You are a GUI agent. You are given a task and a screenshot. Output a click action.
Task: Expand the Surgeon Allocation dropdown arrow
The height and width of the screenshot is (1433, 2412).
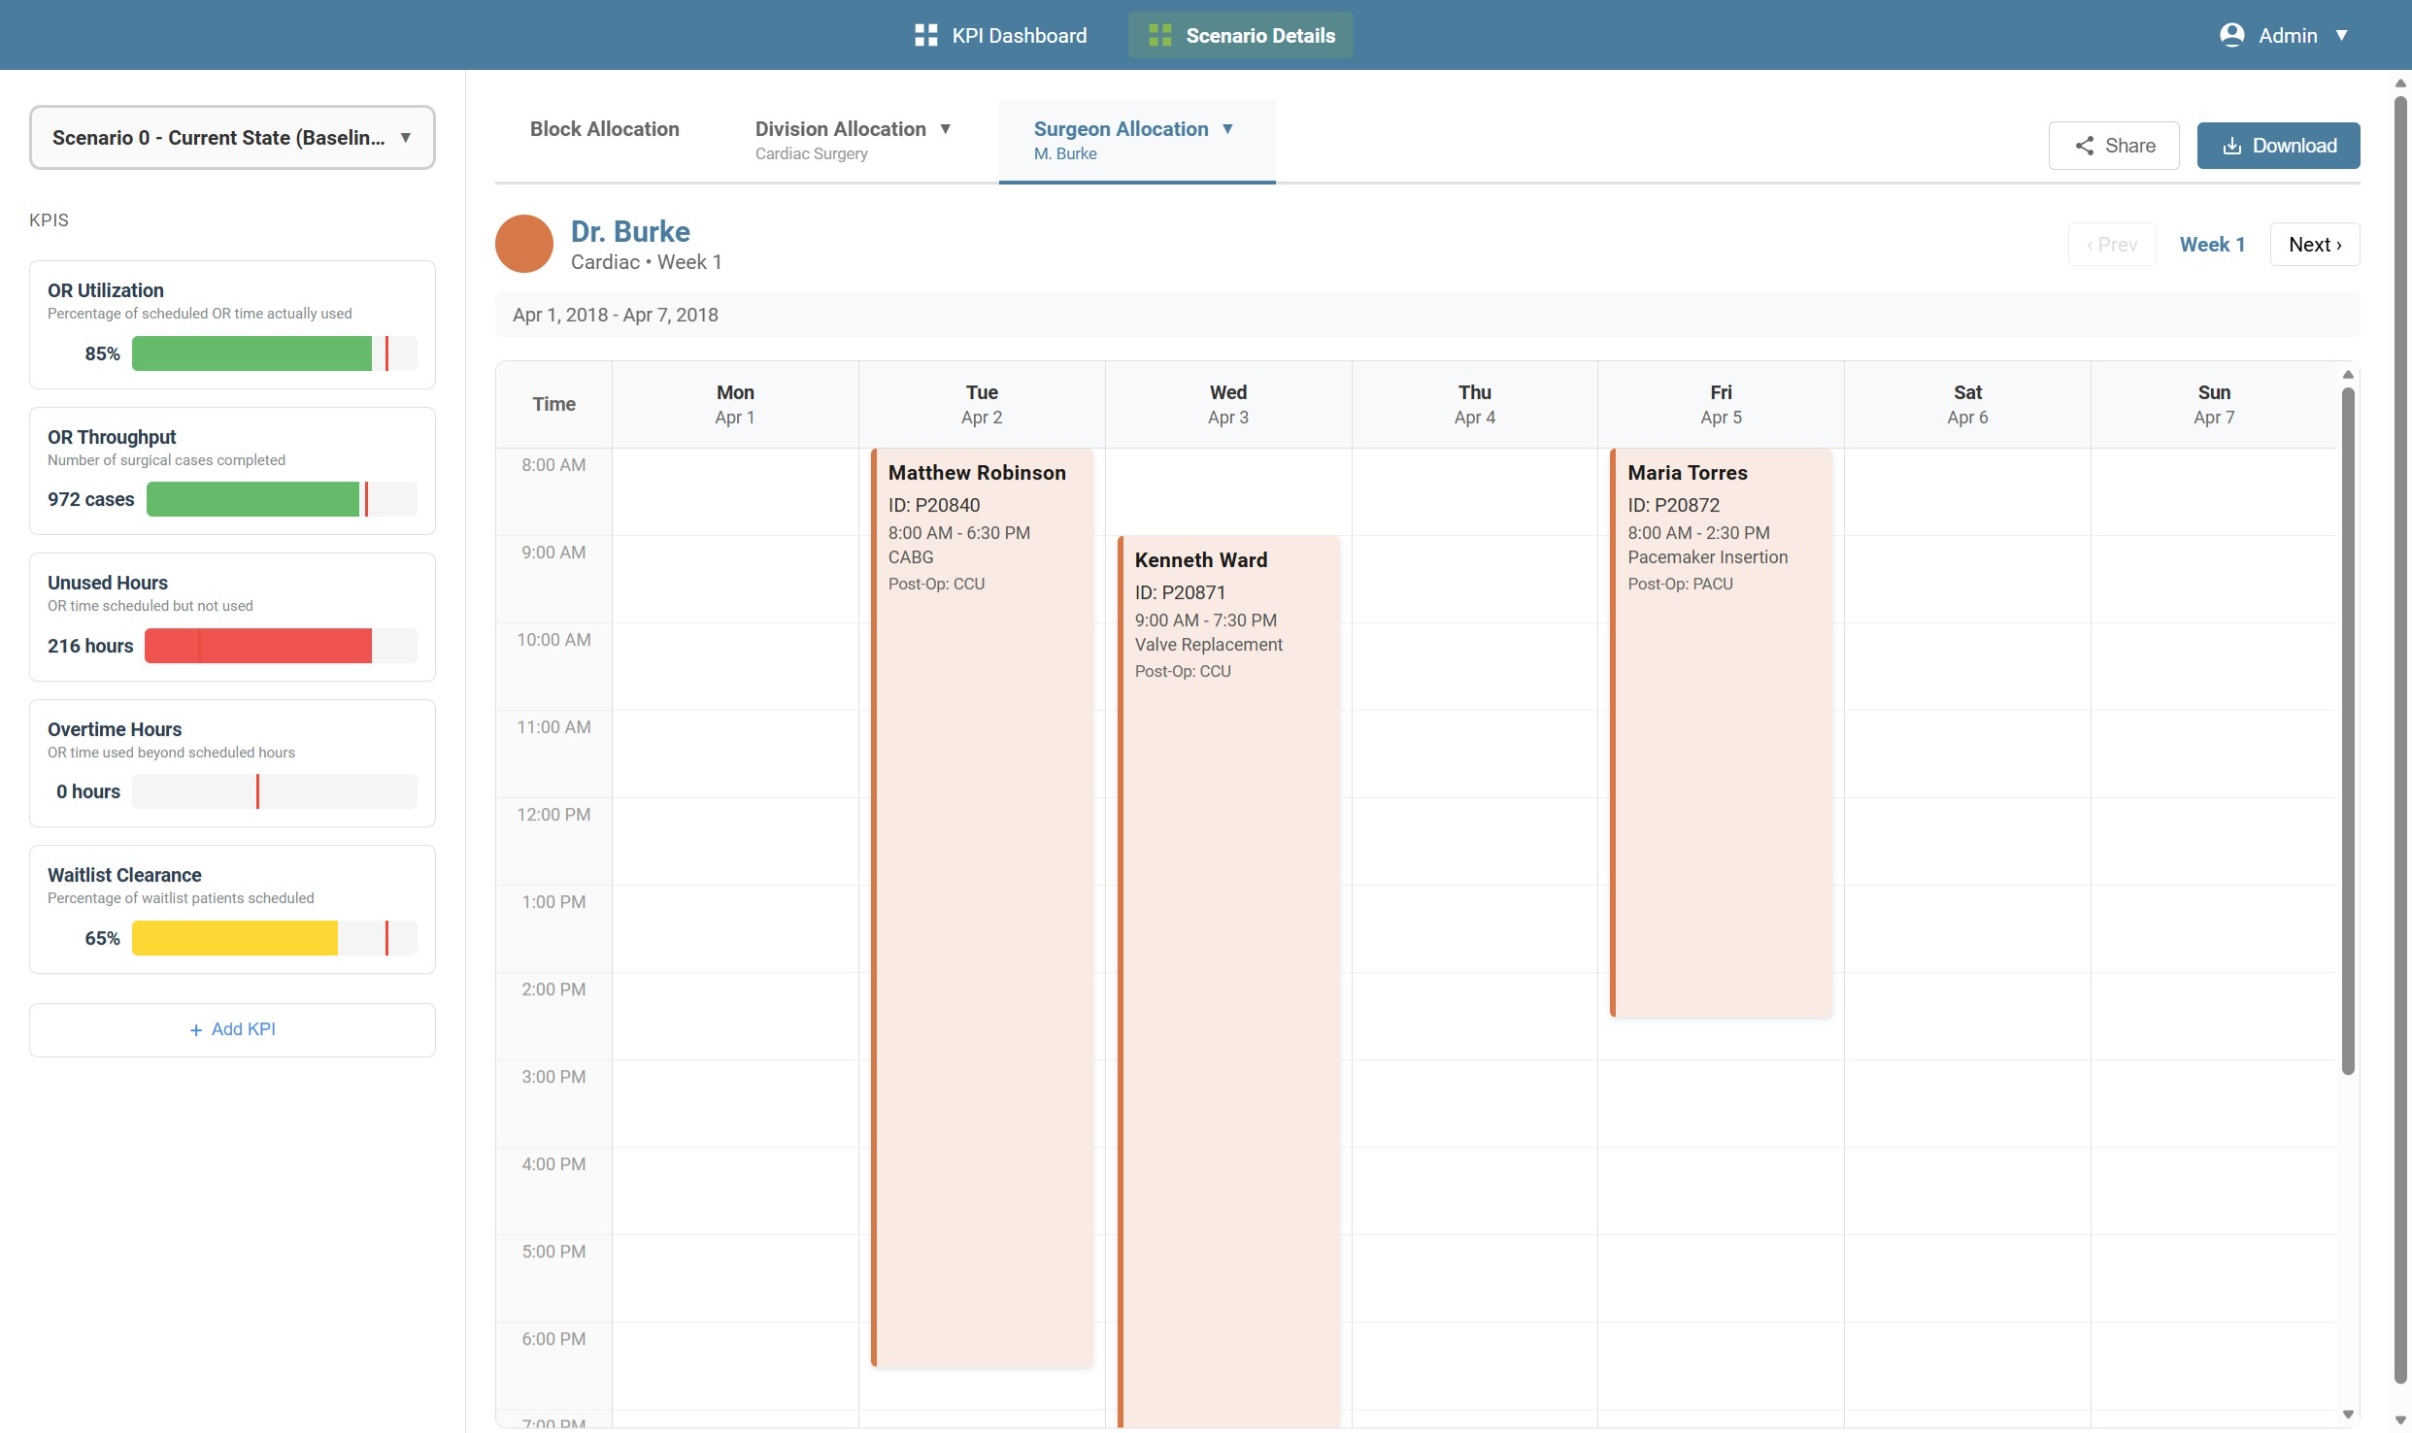[x=1228, y=129]
